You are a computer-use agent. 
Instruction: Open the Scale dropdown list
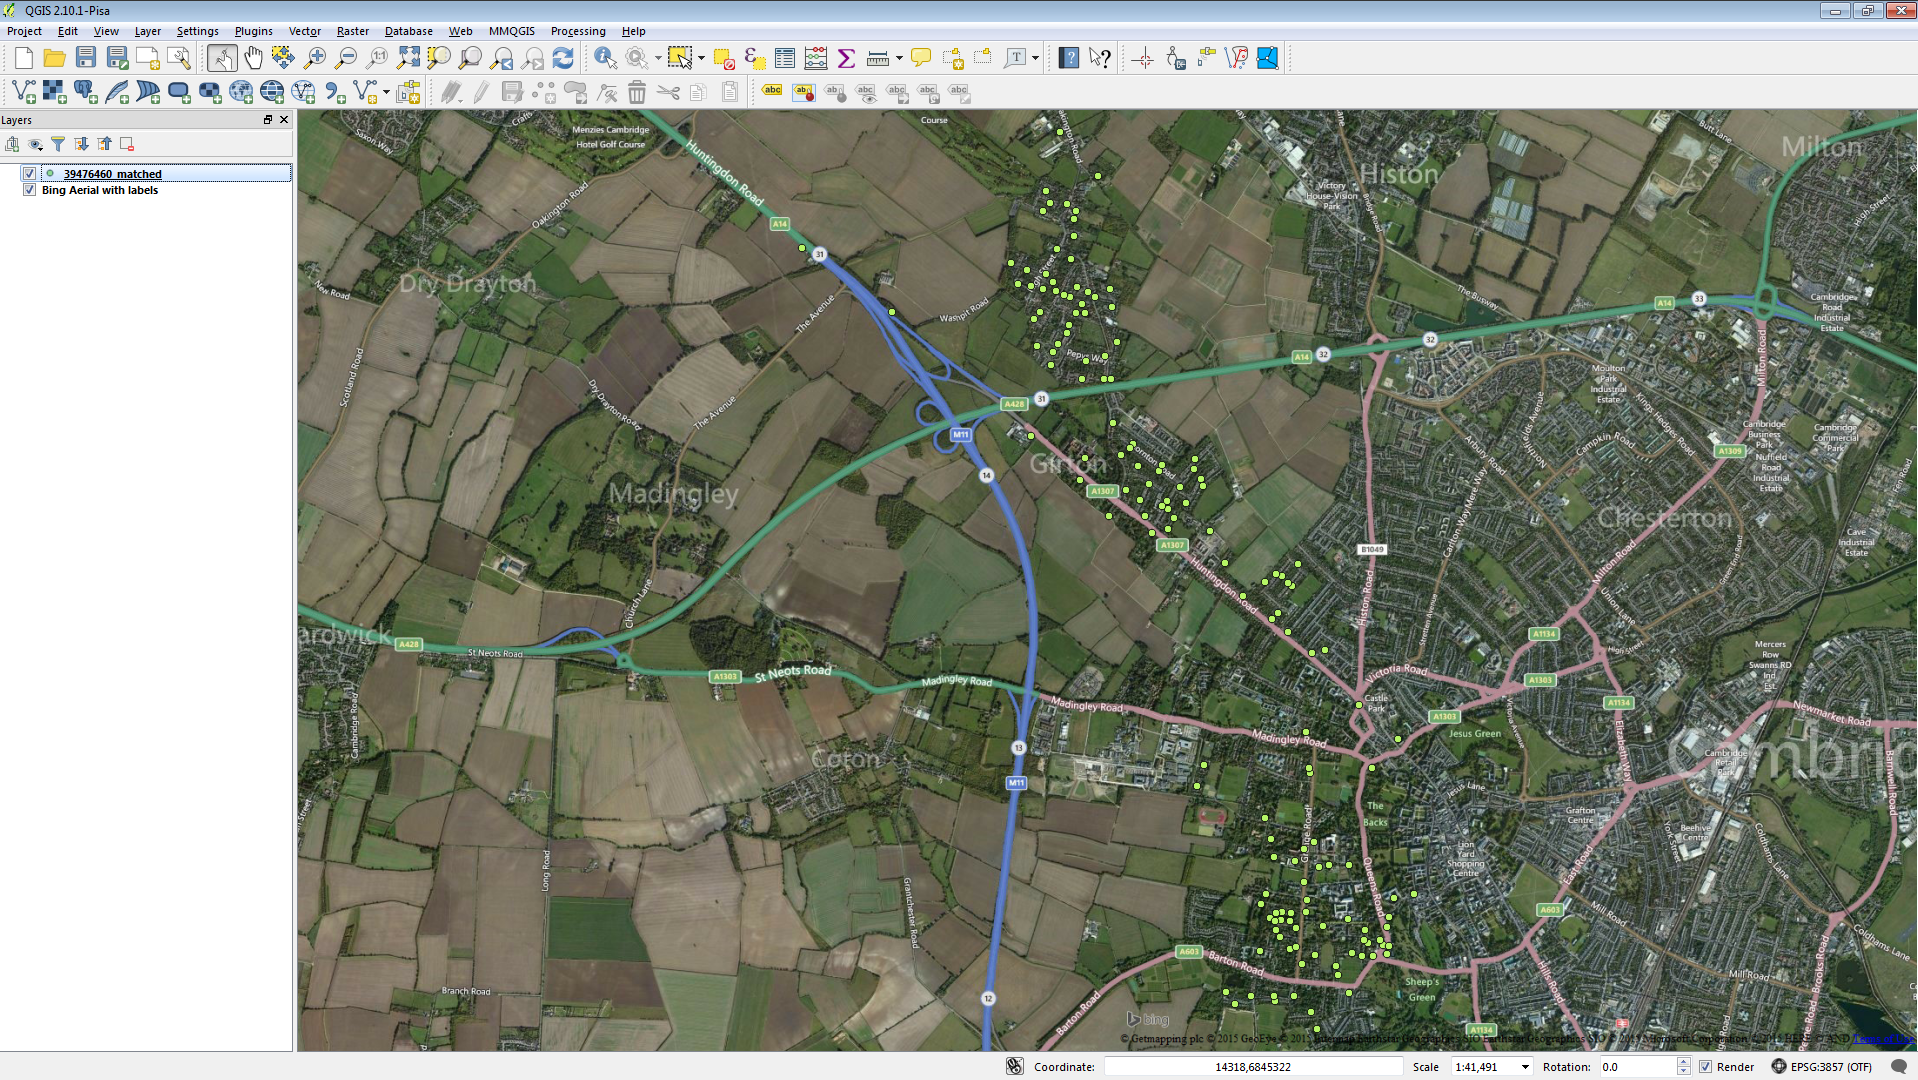(x=1525, y=1067)
